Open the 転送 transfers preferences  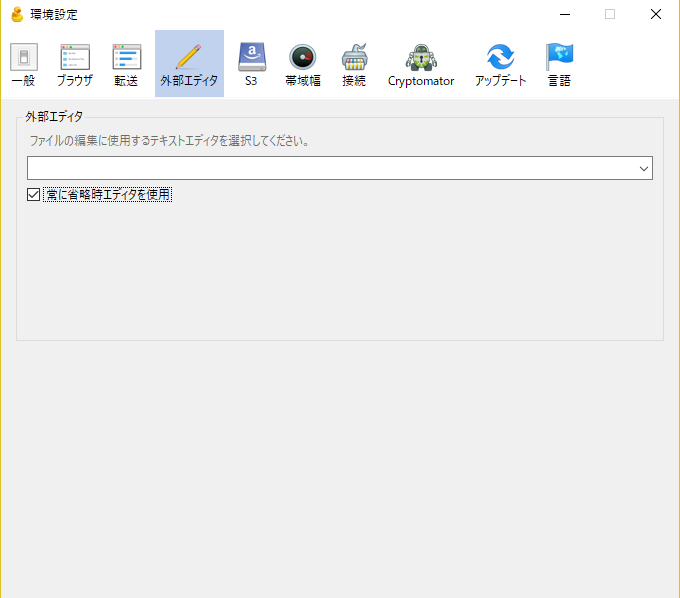click(x=126, y=64)
